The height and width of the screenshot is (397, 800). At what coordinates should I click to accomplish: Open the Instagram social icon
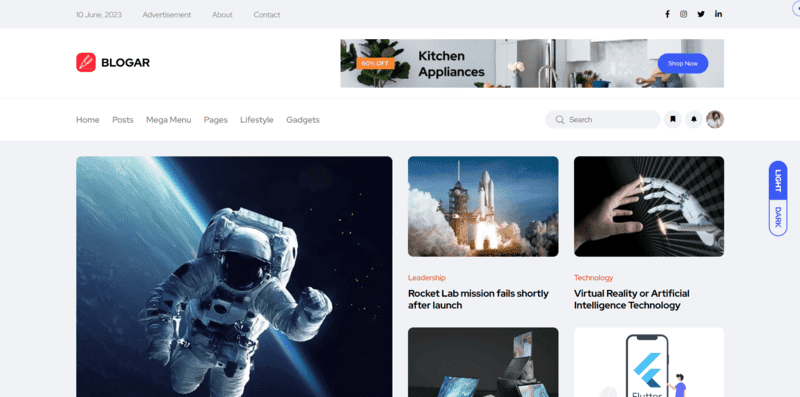click(x=683, y=14)
